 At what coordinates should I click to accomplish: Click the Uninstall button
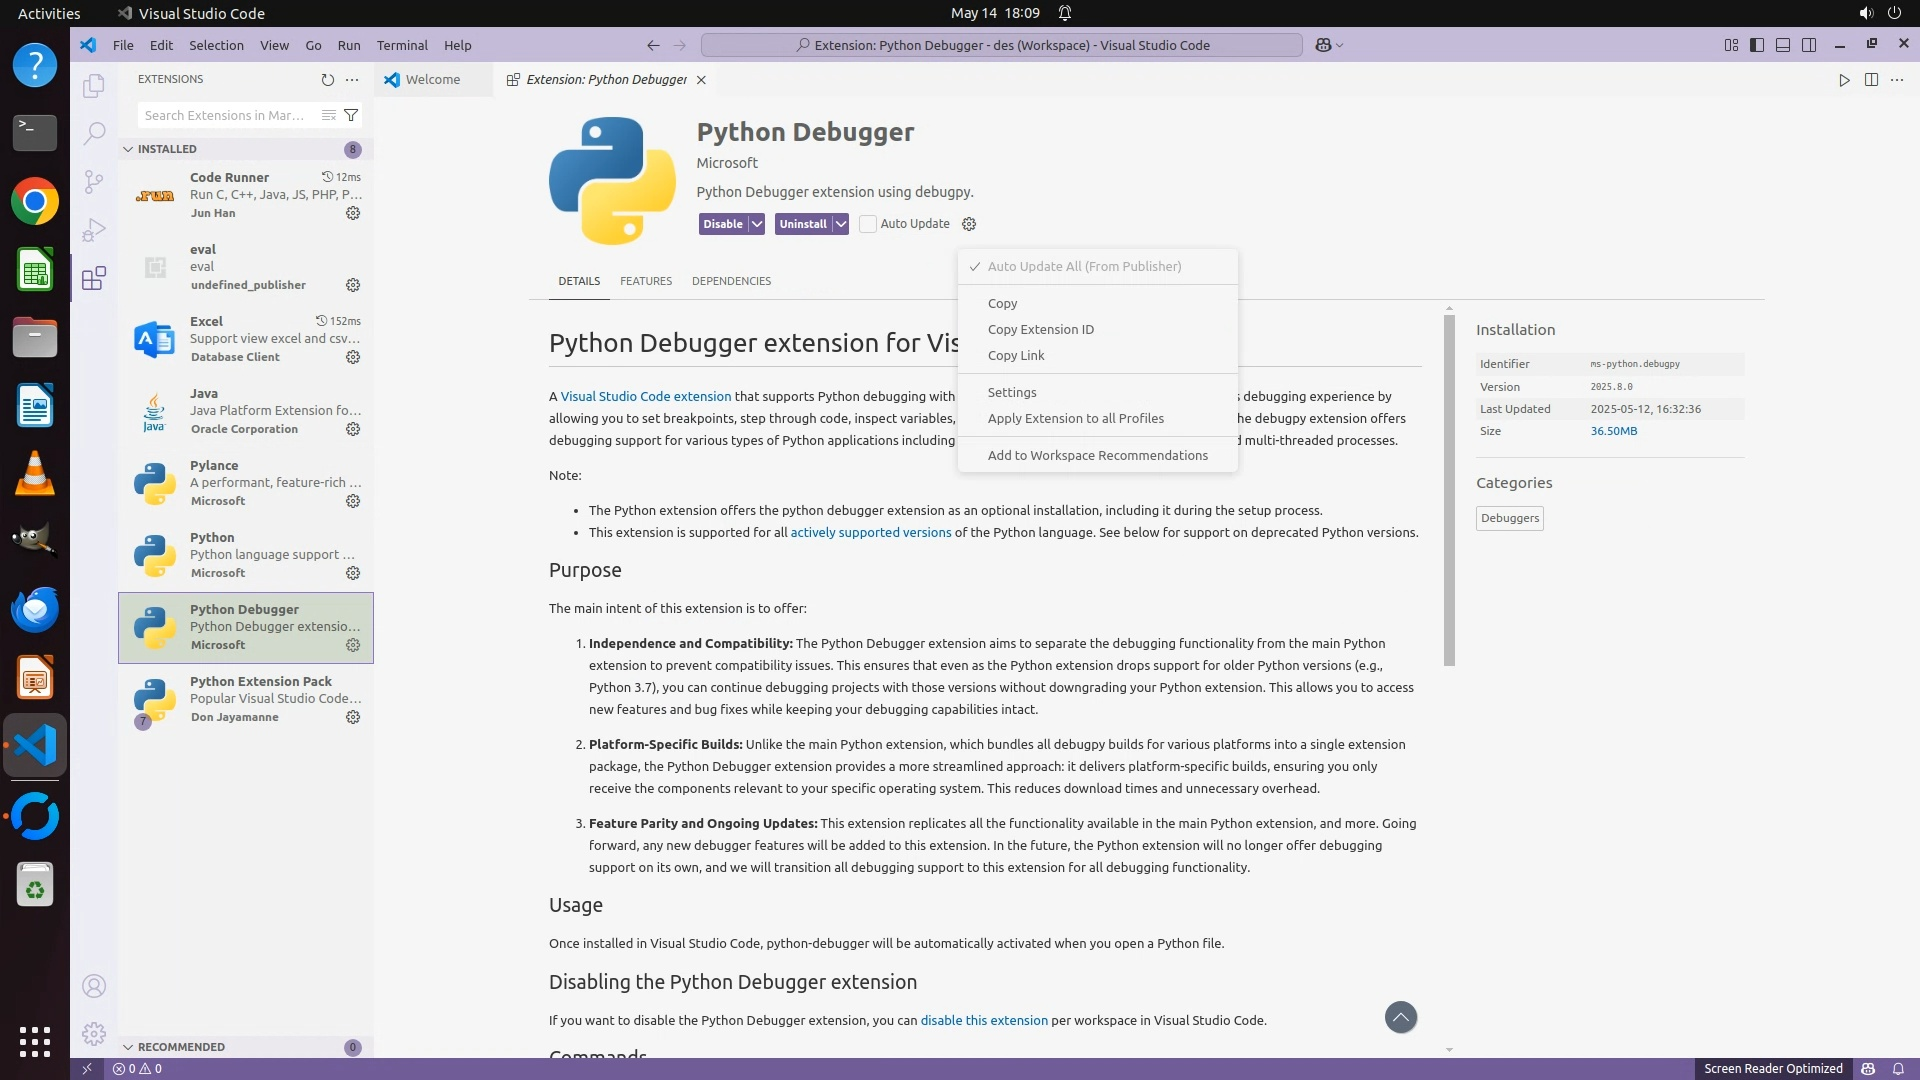[x=802, y=224]
